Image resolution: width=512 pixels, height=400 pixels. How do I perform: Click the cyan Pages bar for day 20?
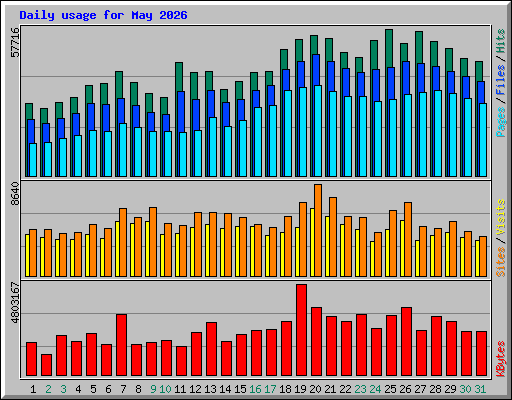click(x=318, y=131)
